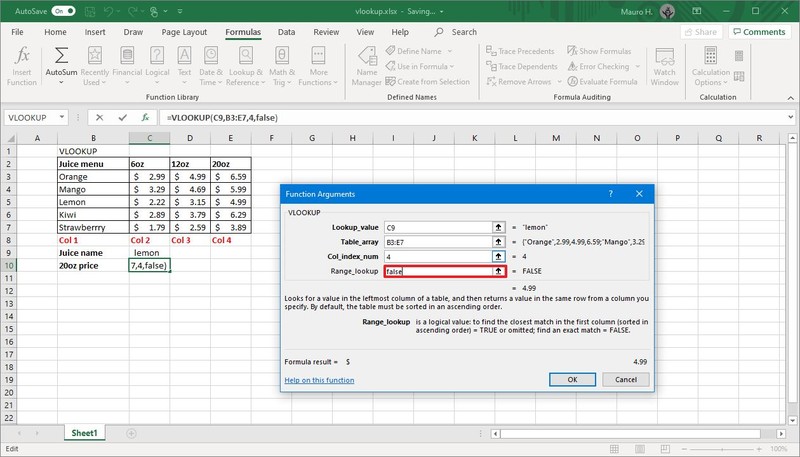Click the Col_index_num range selector icon
800x457 pixels.
[x=498, y=257]
